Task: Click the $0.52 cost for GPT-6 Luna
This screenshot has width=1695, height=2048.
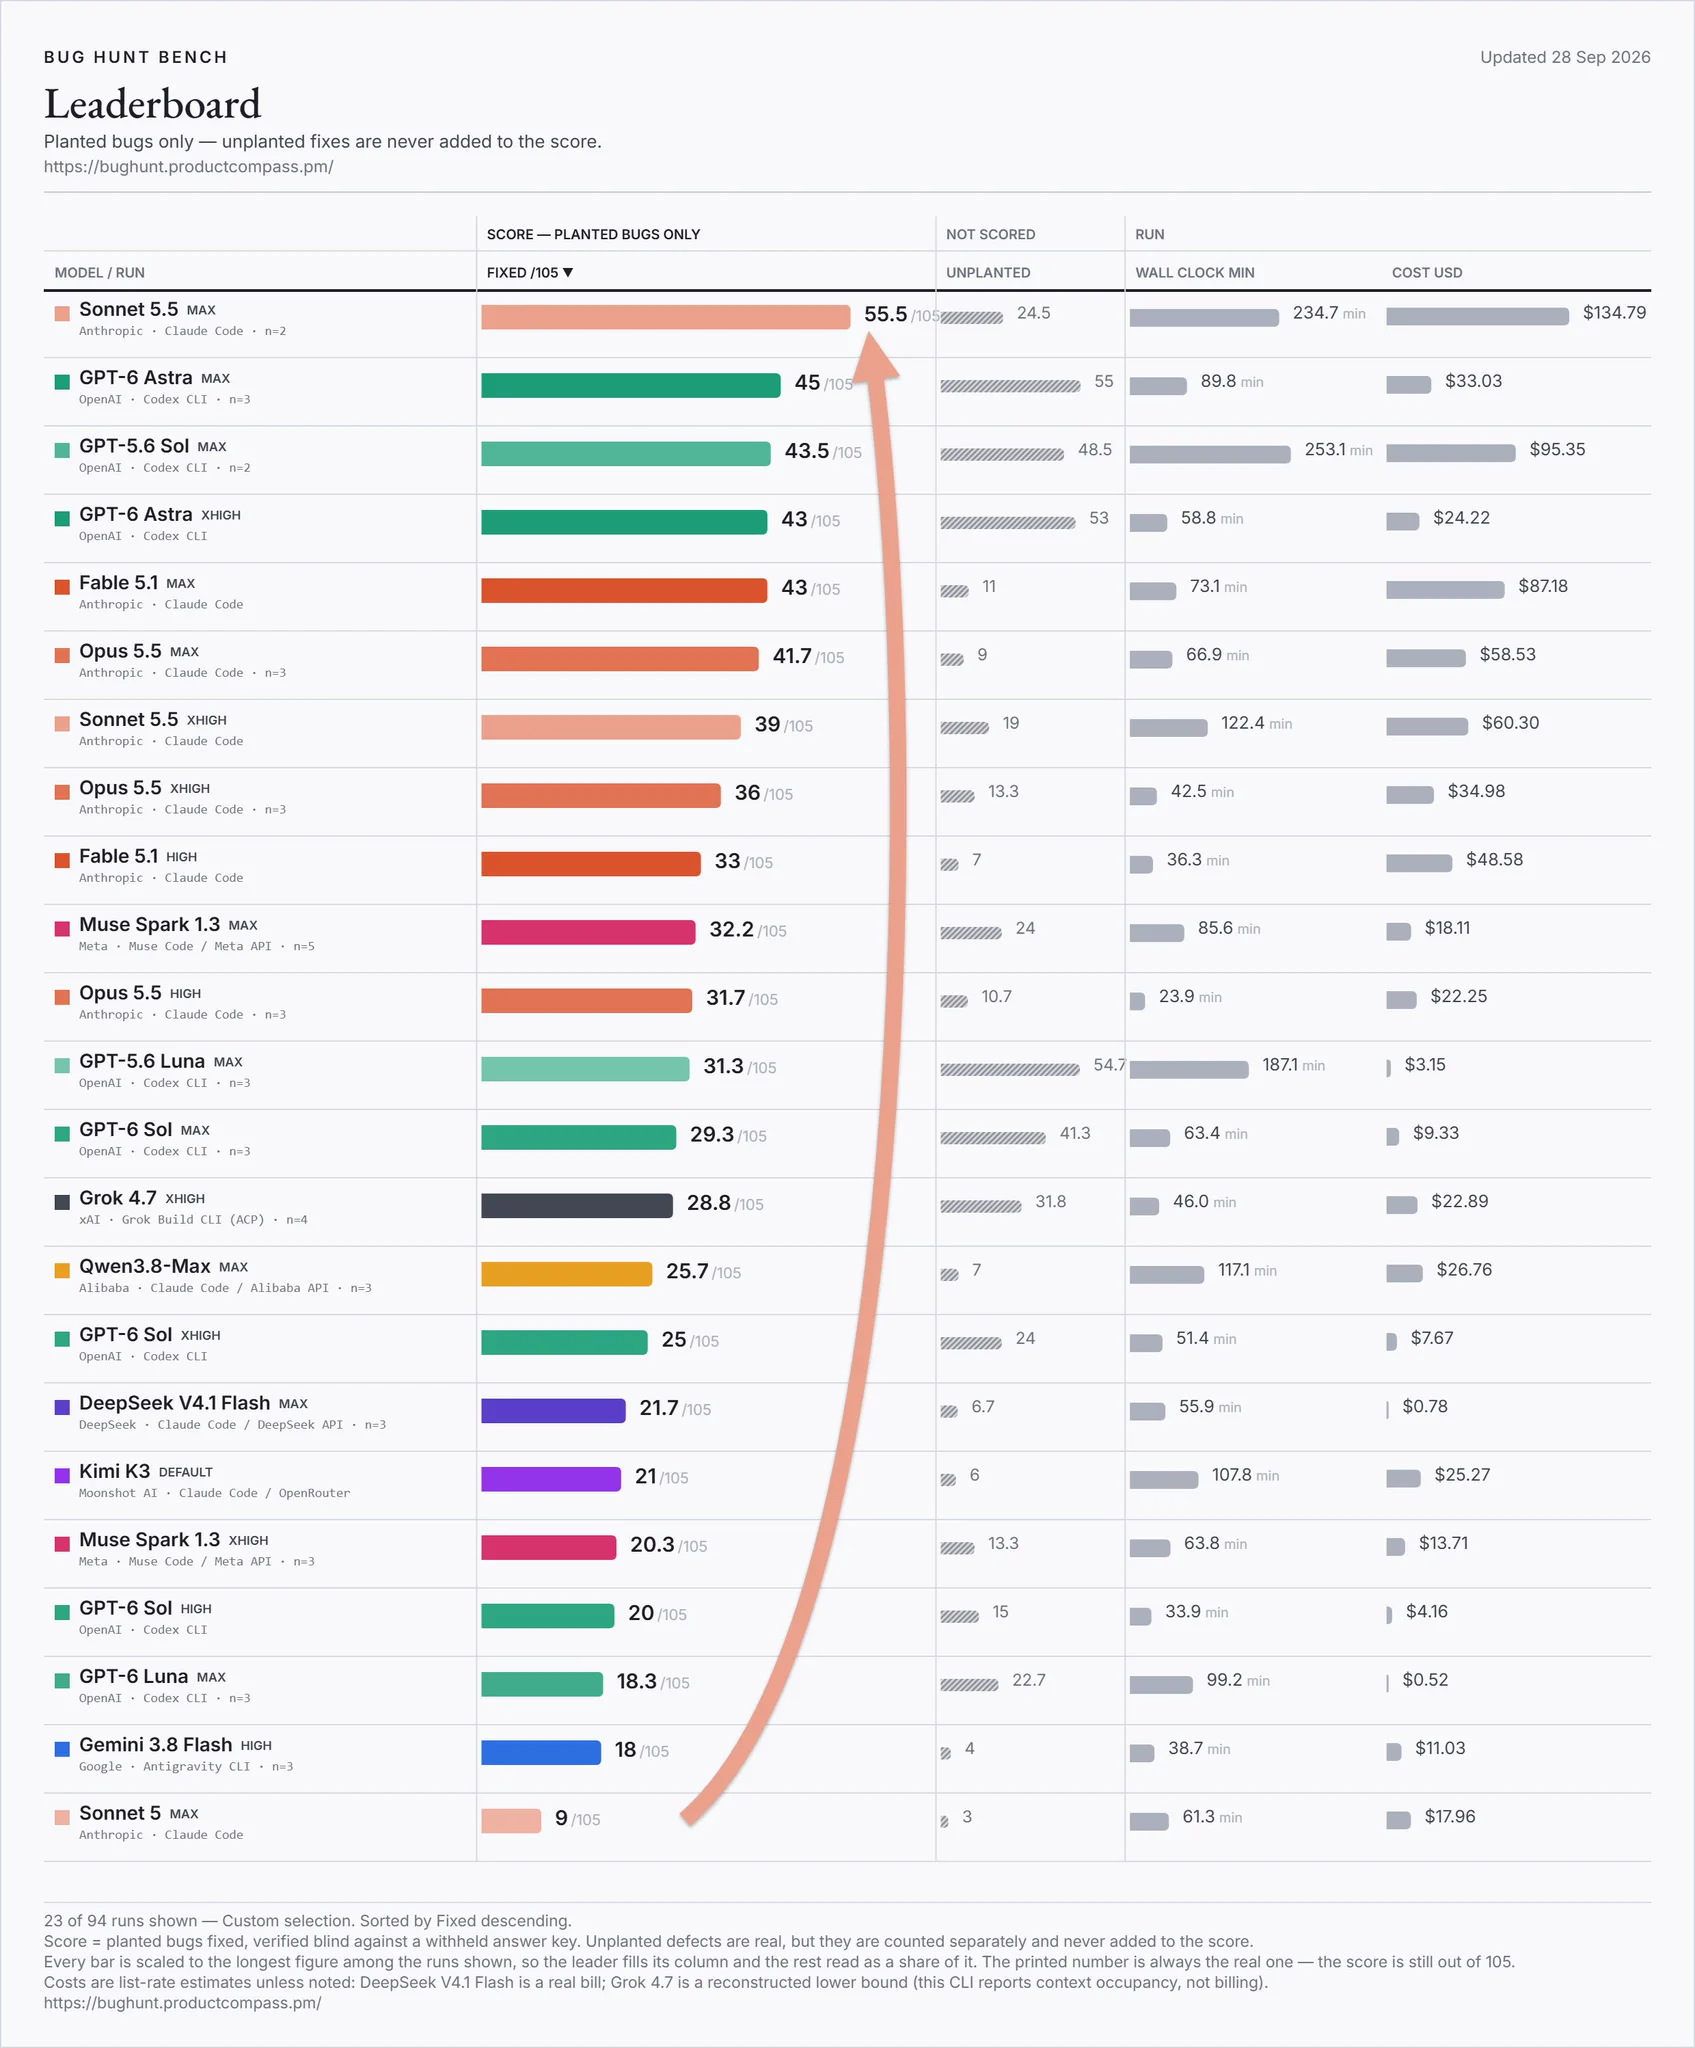Action: pyautogui.click(x=1425, y=1680)
